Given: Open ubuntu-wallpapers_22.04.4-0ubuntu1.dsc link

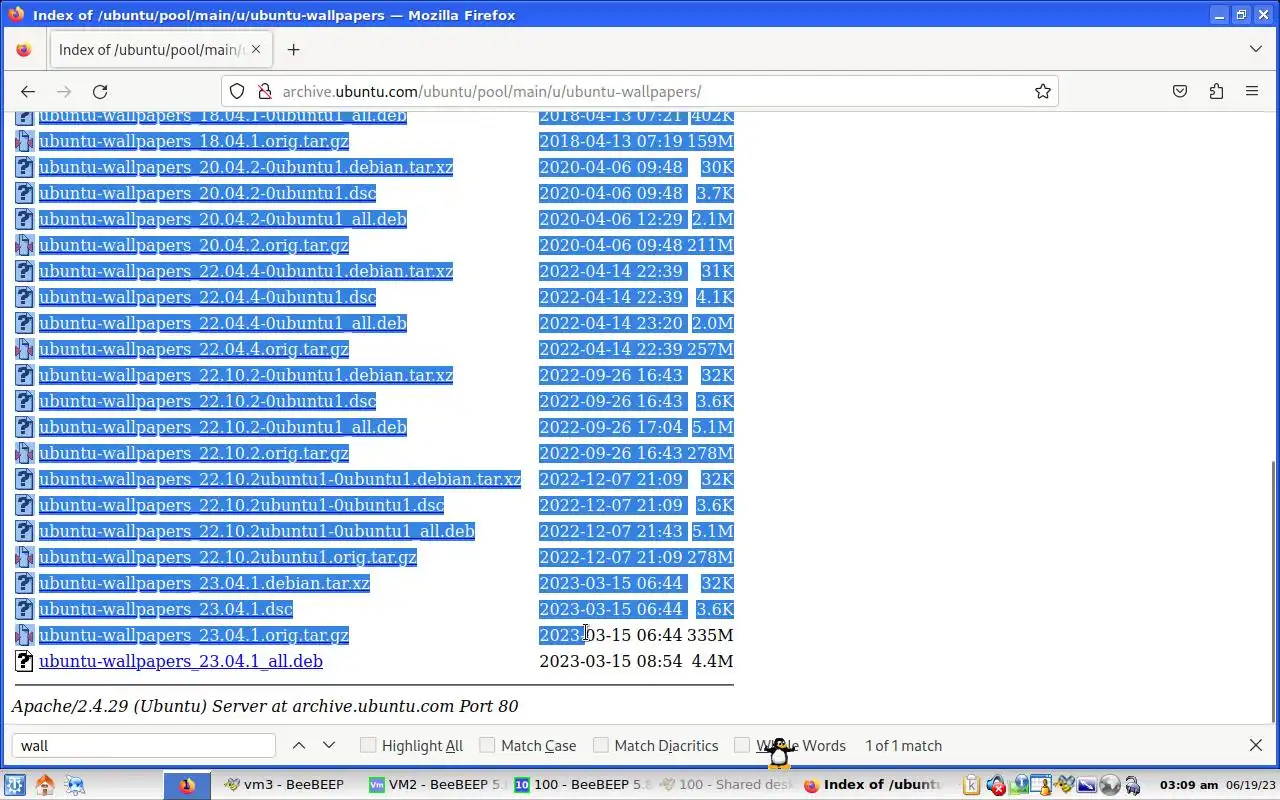Looking at the screenshot, I should point(207,297).
